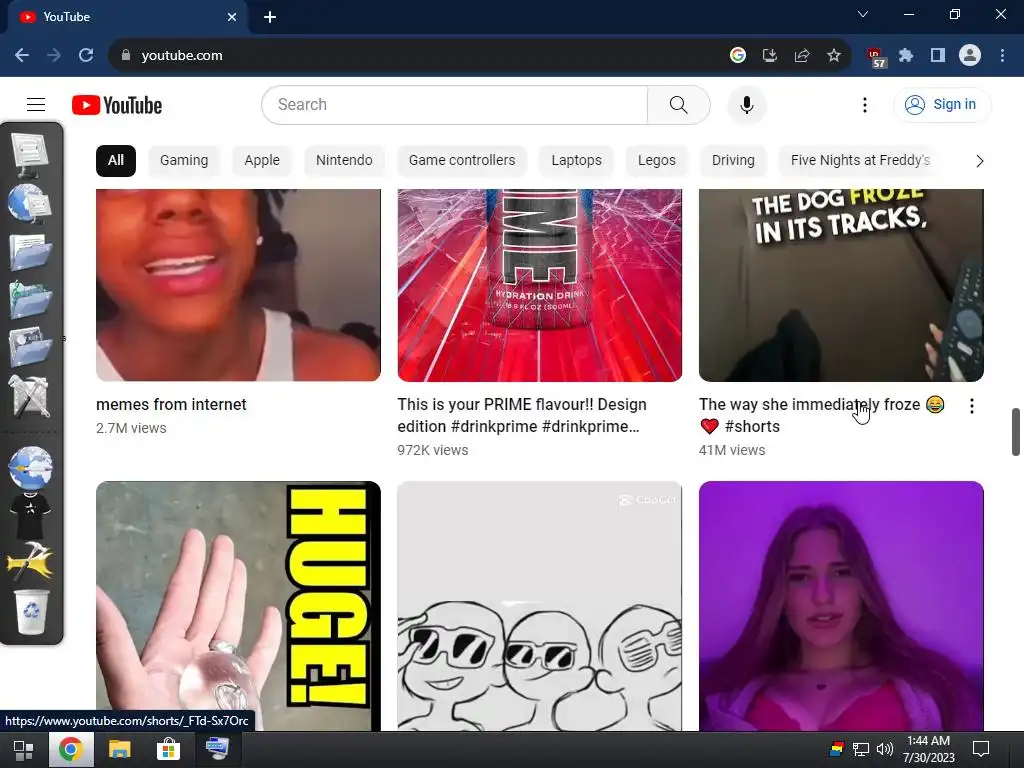Image resolution: width=1024 pixels, height=768 pixels.
Task: Select the Apple filter chip
Action: pyautogui.click(x=262, y=161)
